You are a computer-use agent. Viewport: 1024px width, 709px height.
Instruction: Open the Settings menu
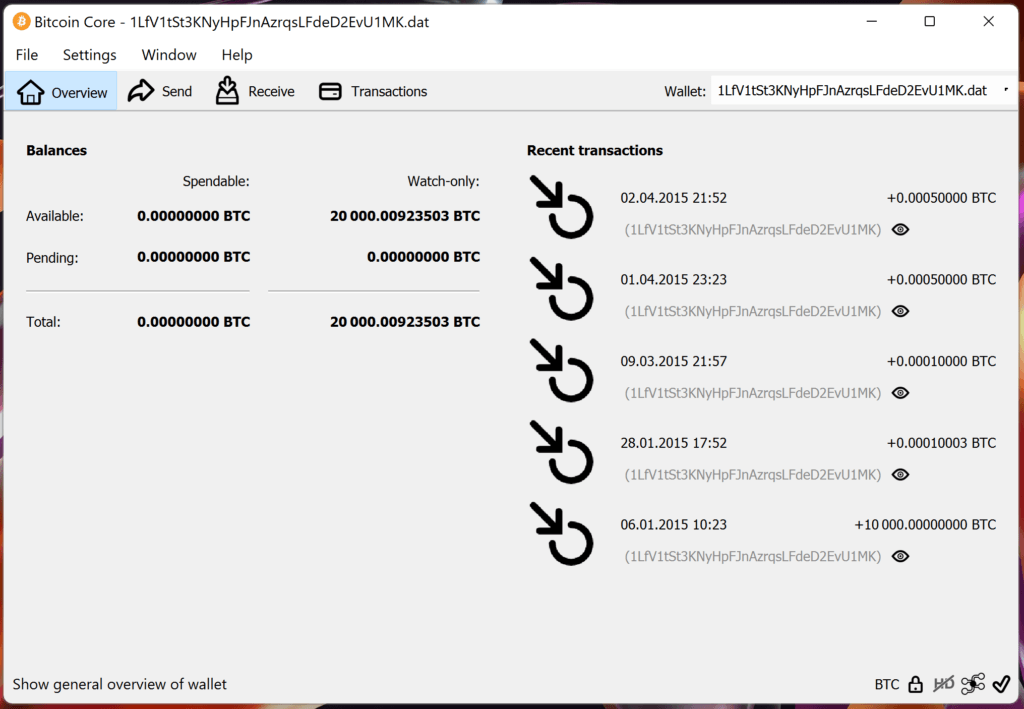[x=89, y=55]
